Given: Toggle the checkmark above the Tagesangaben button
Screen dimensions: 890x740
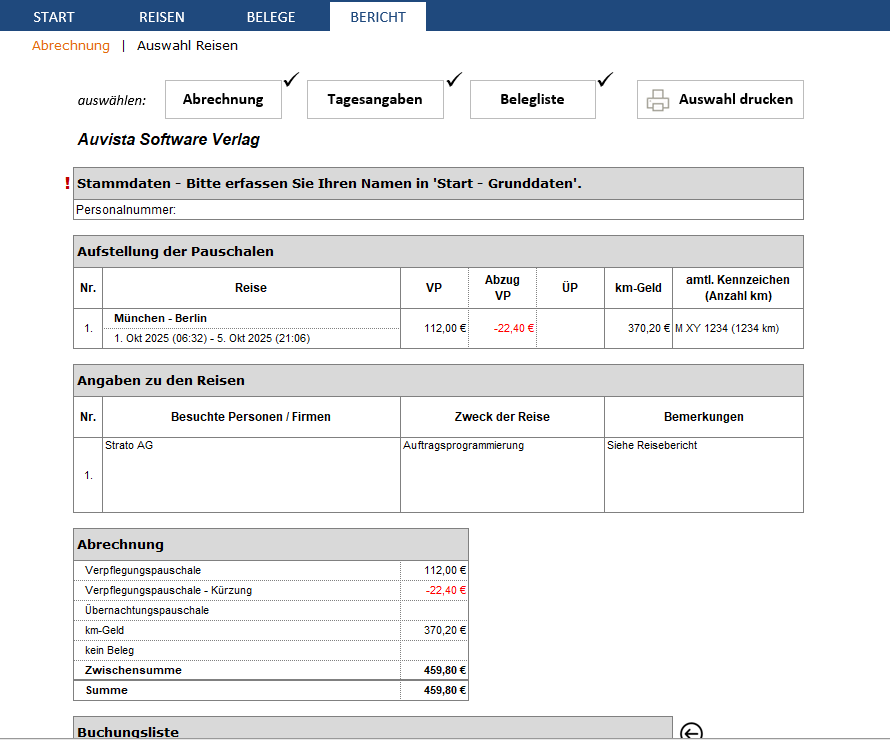Looking at the screenshot, I should [x=454, y=79].
